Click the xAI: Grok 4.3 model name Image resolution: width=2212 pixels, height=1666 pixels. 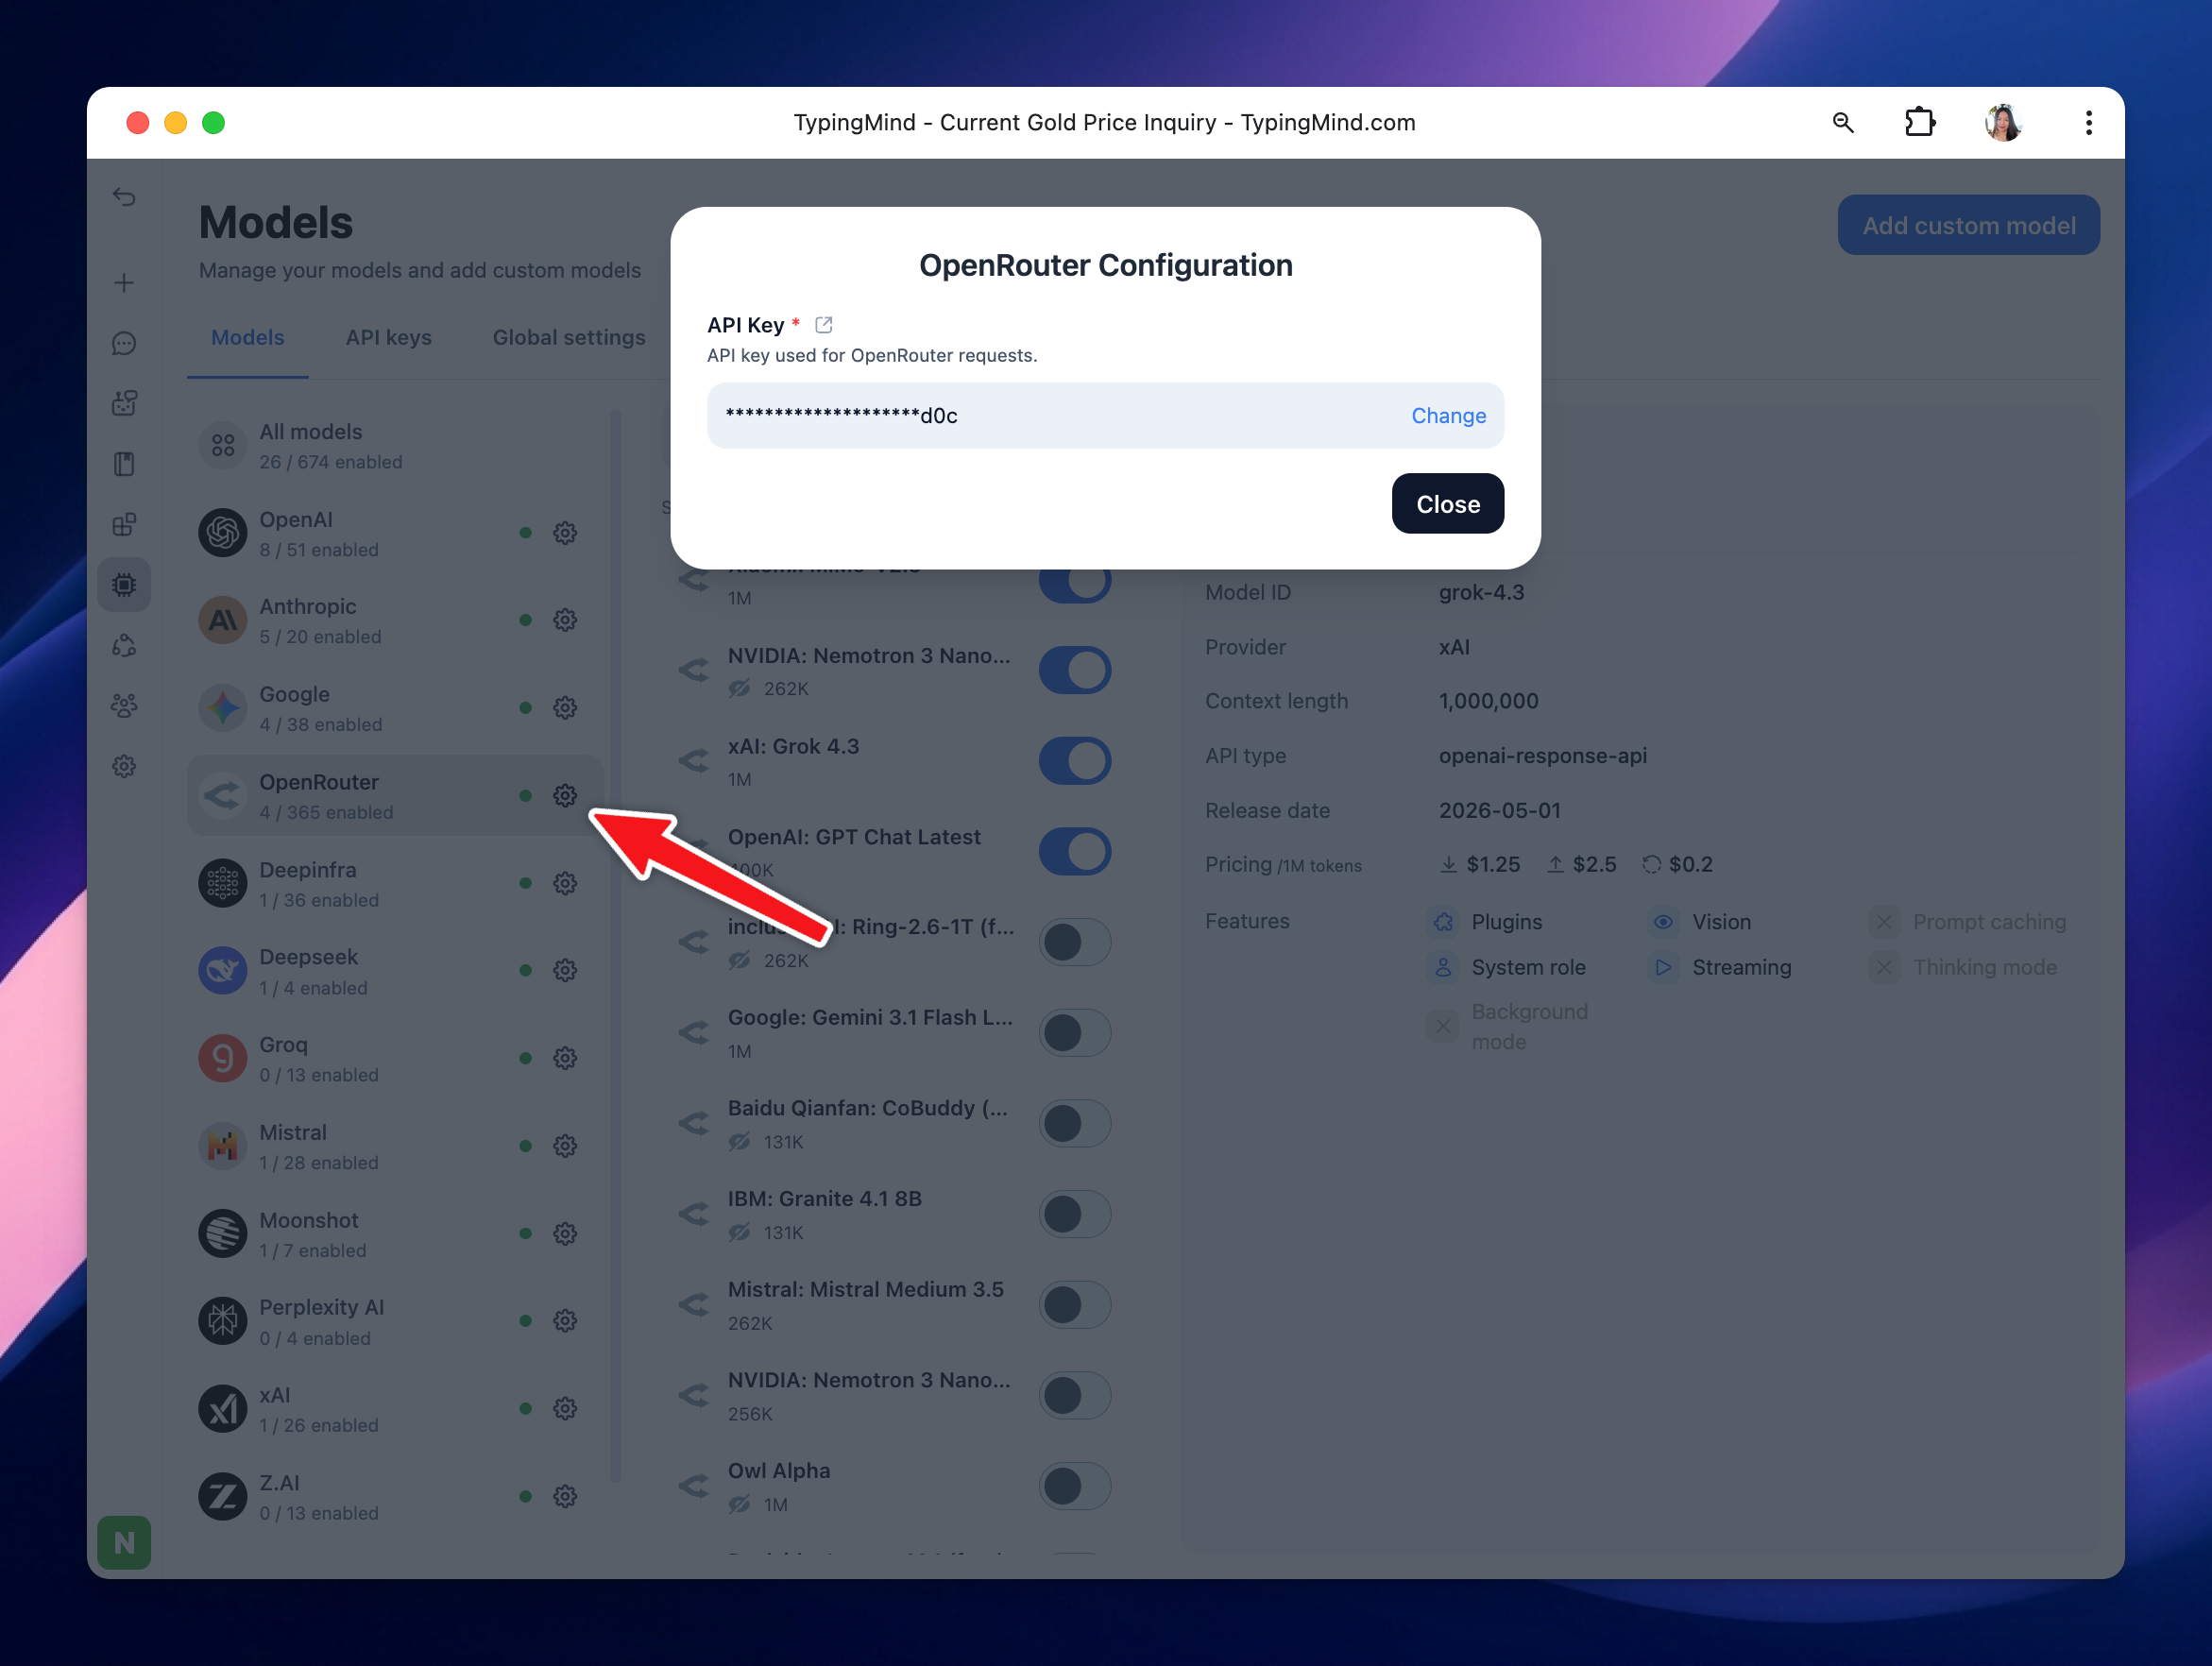793,747
